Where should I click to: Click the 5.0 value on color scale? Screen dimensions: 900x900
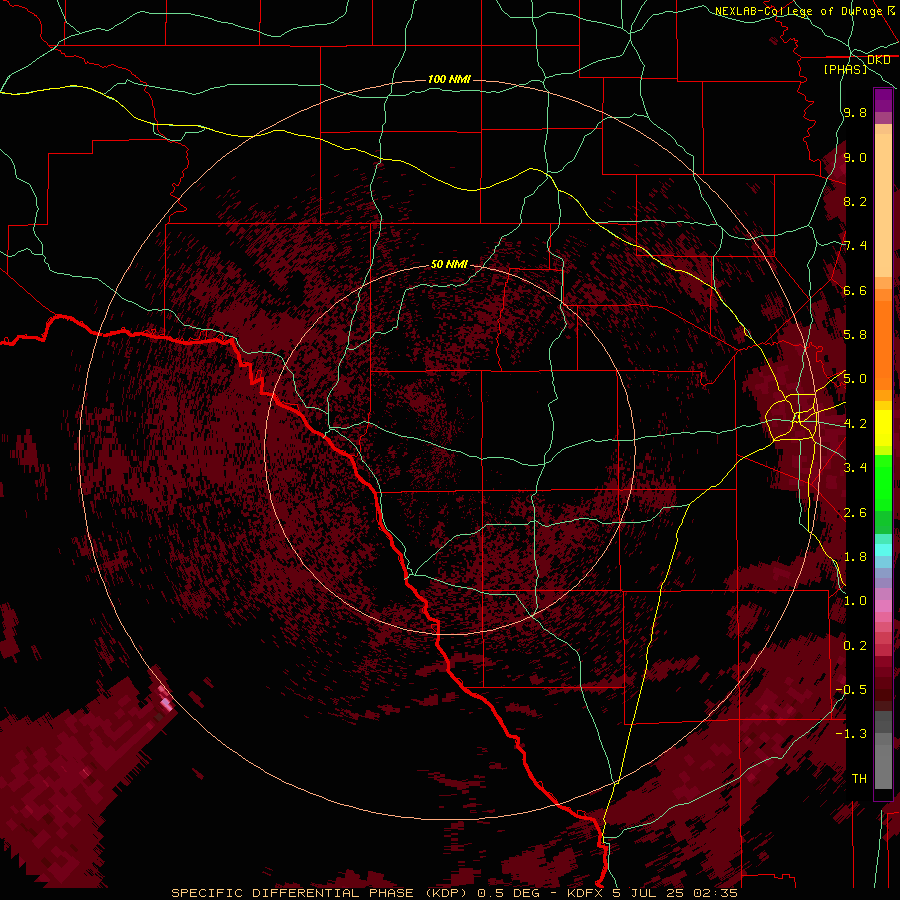tap(855, 379)
